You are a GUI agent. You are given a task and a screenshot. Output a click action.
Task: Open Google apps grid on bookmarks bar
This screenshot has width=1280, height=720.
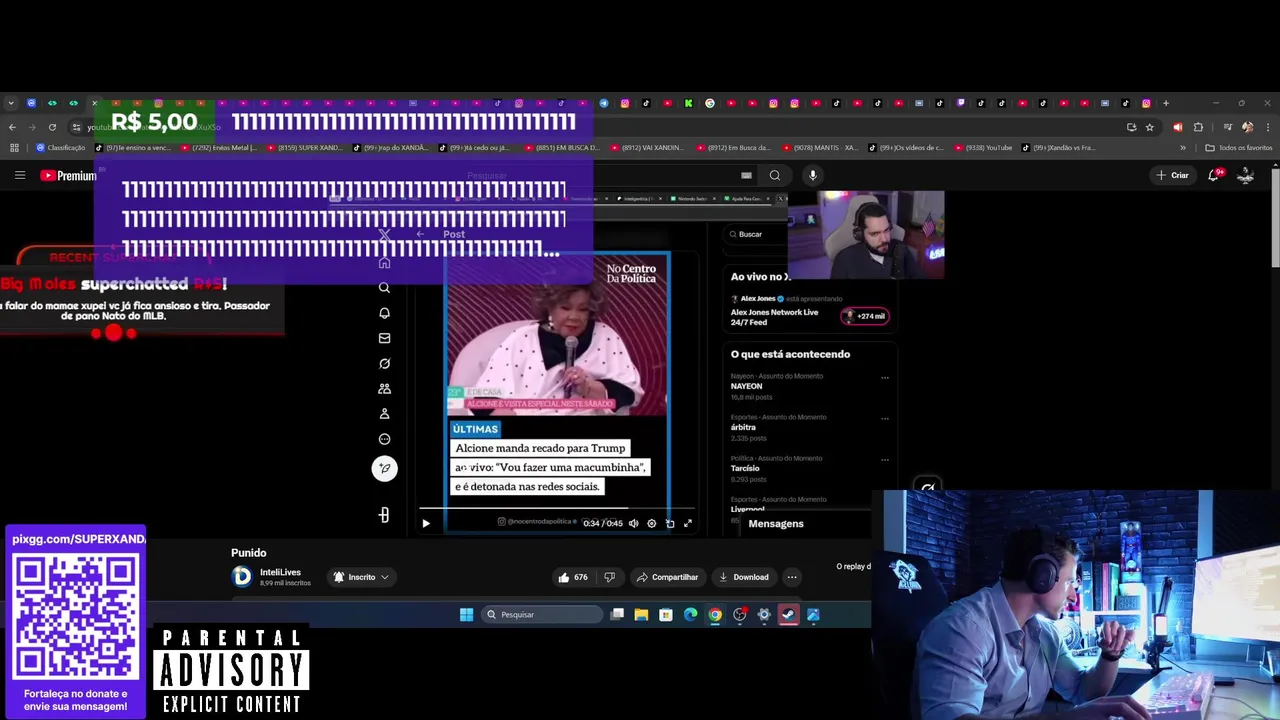[14, 147]
